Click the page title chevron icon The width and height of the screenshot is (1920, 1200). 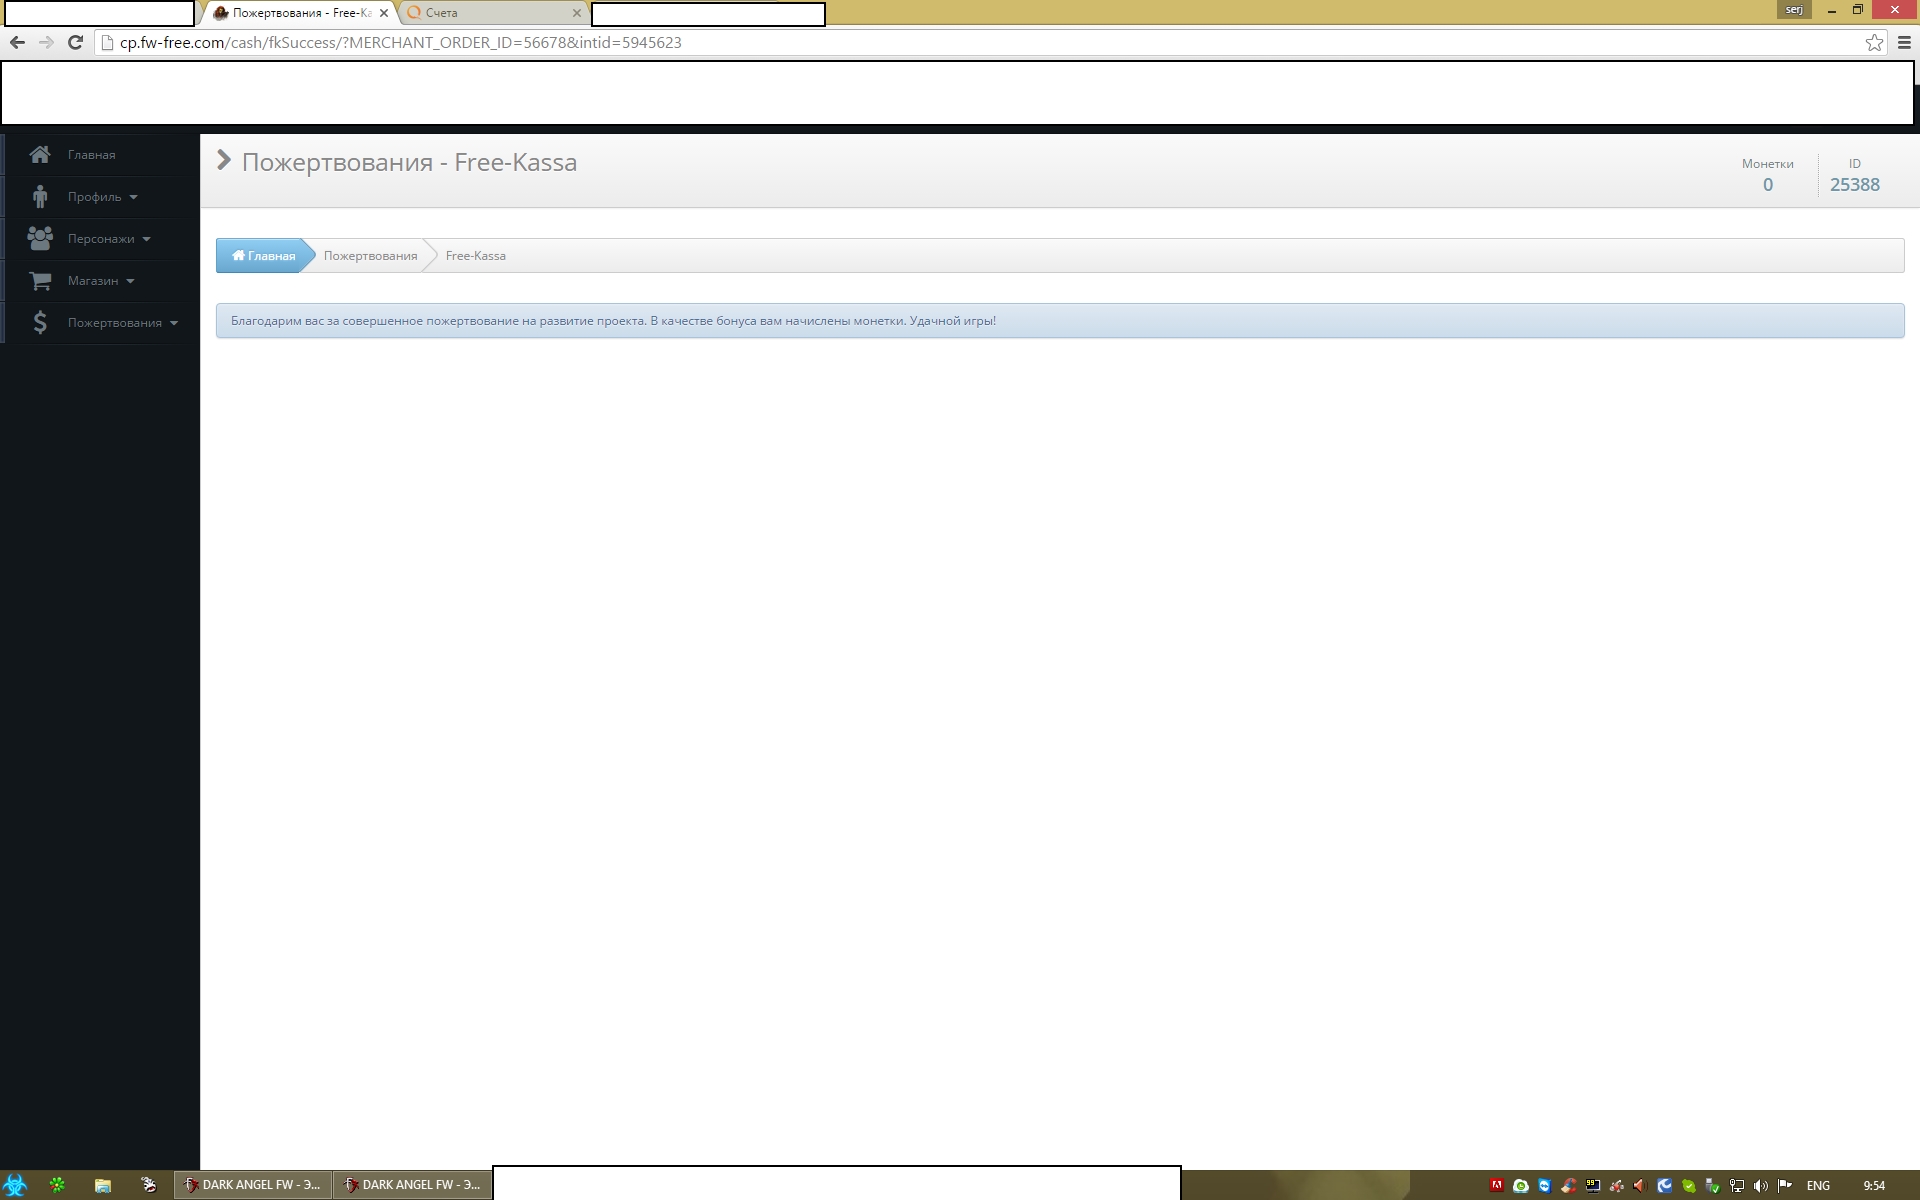pyautogui.click(x=224, y=161)
